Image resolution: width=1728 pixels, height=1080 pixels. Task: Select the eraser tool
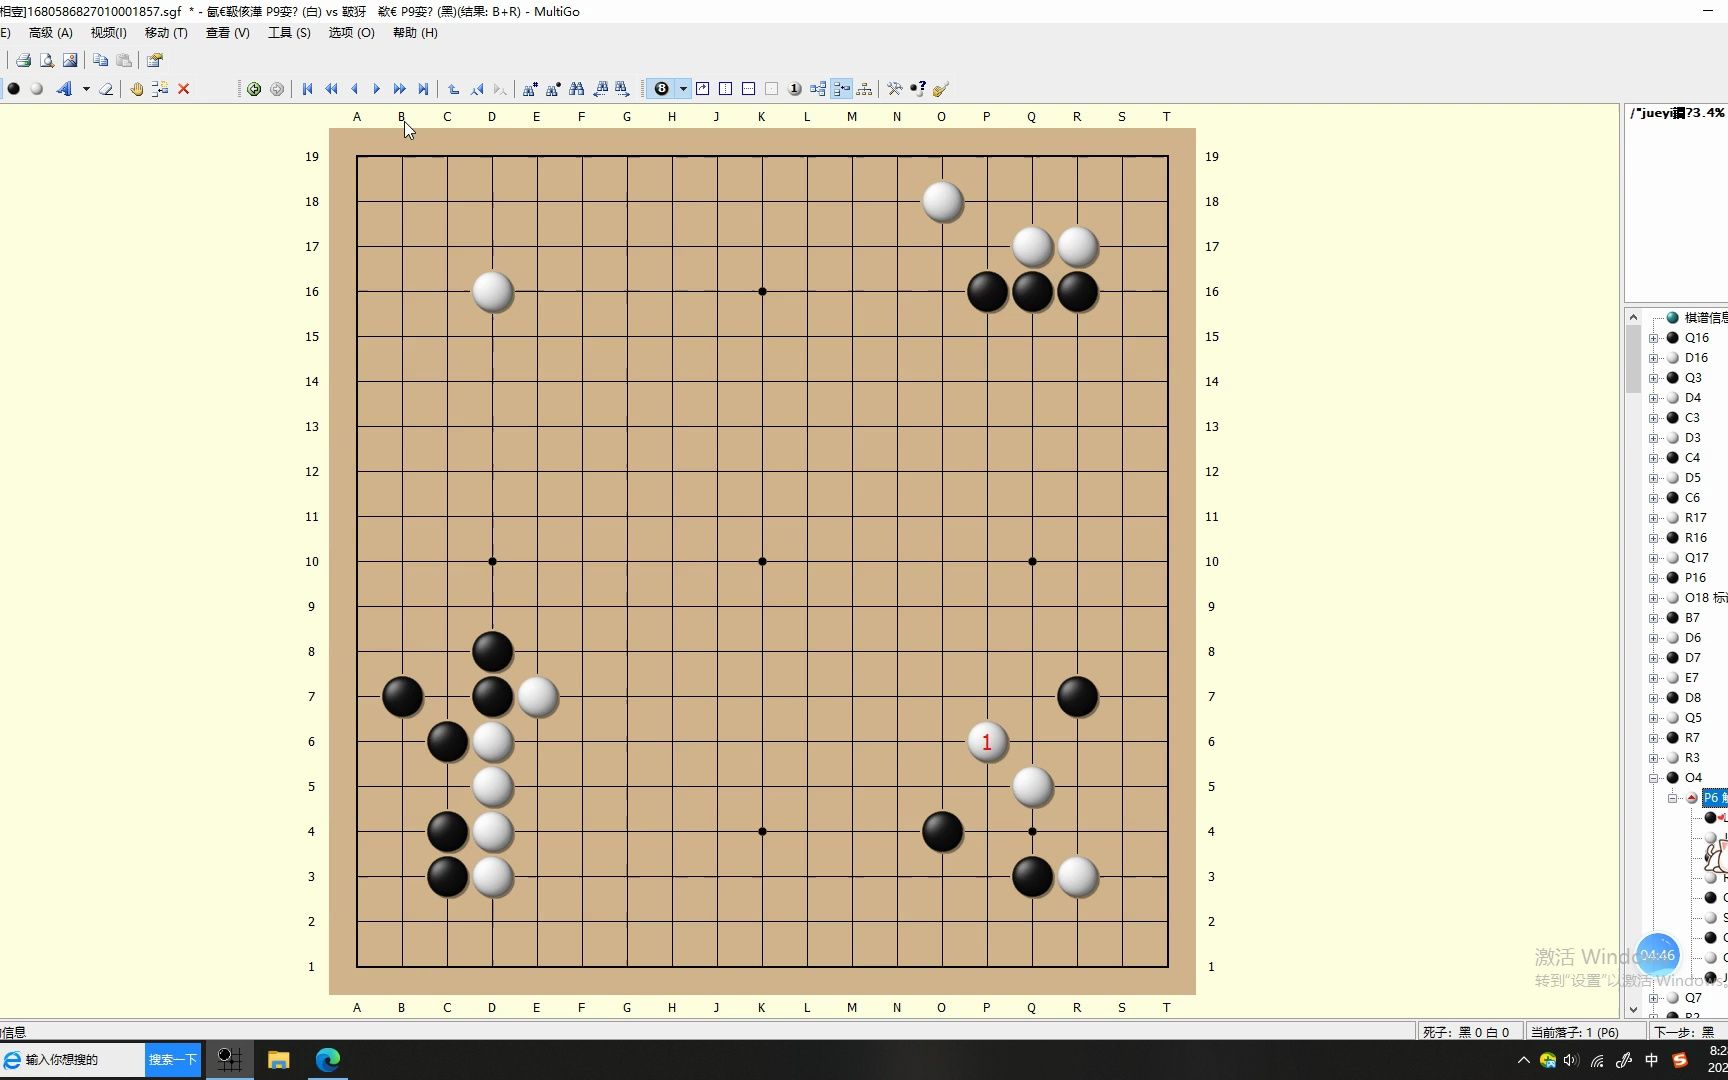(x=105, y=89)
